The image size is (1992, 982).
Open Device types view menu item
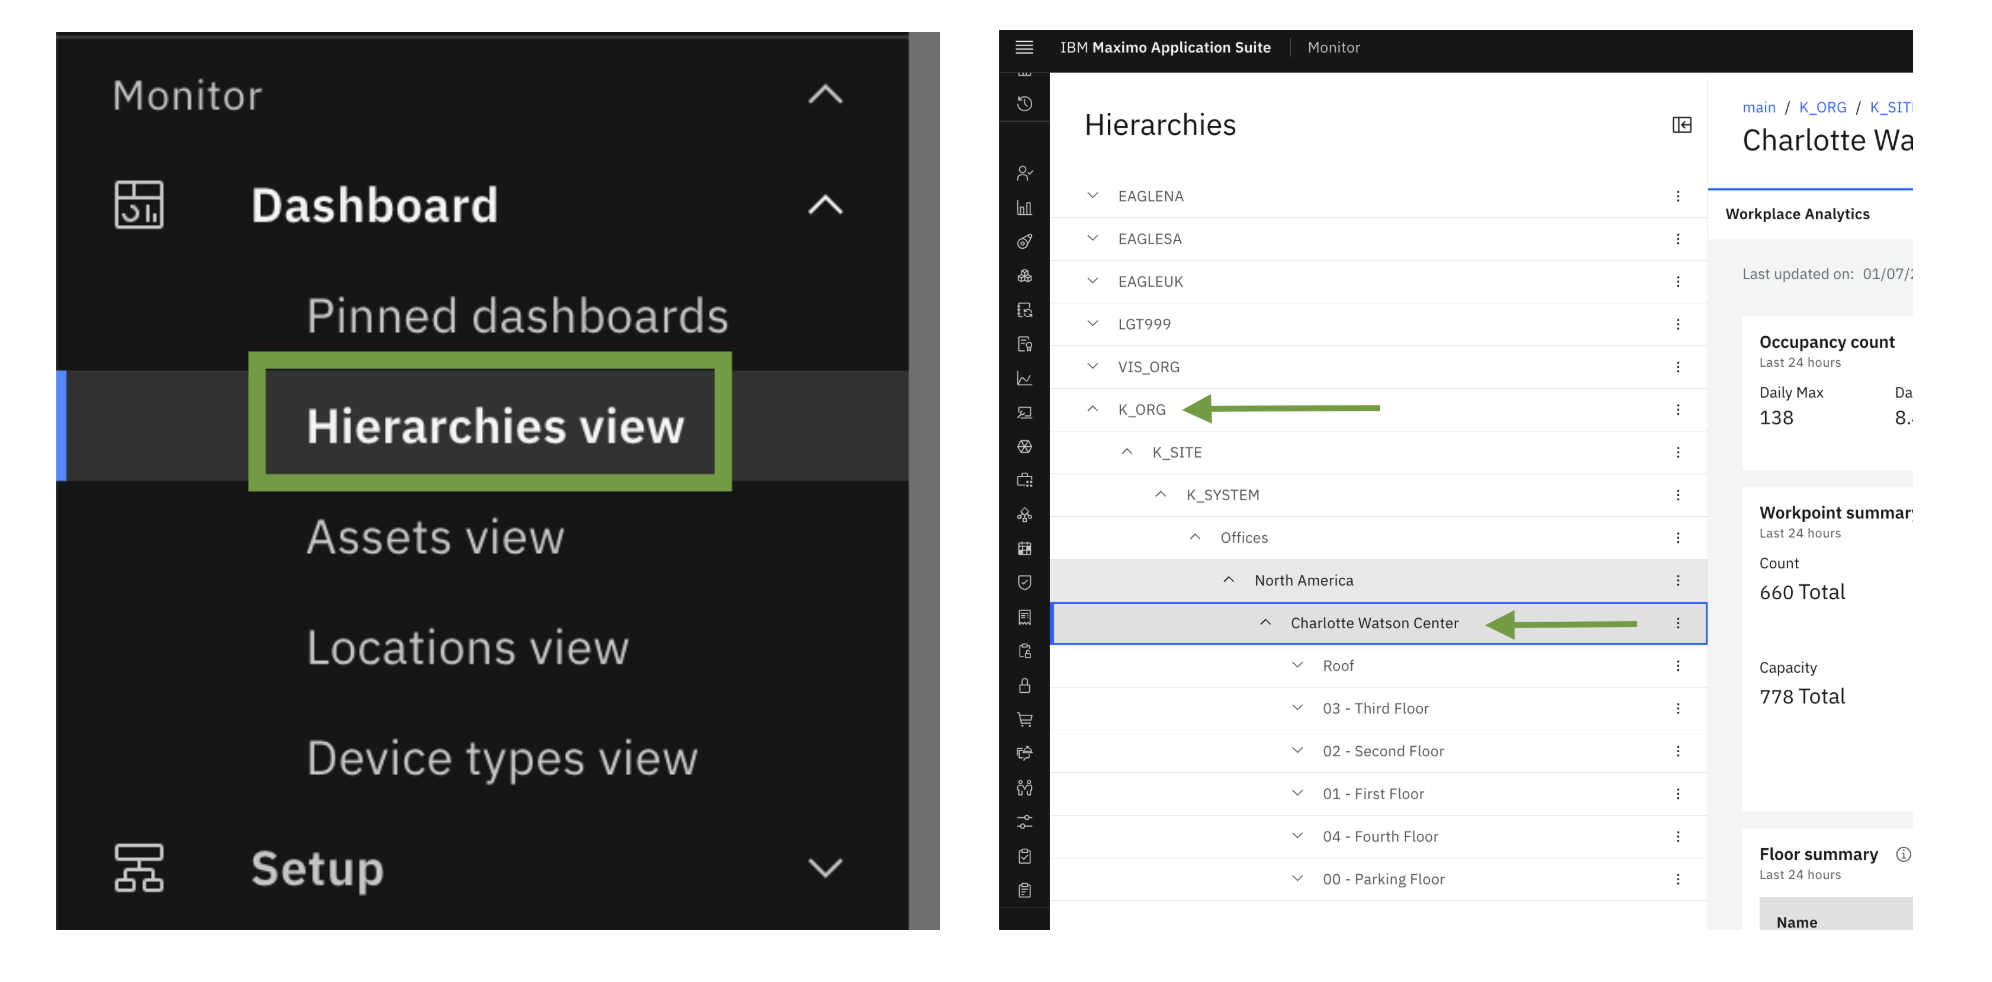[501, 758]
